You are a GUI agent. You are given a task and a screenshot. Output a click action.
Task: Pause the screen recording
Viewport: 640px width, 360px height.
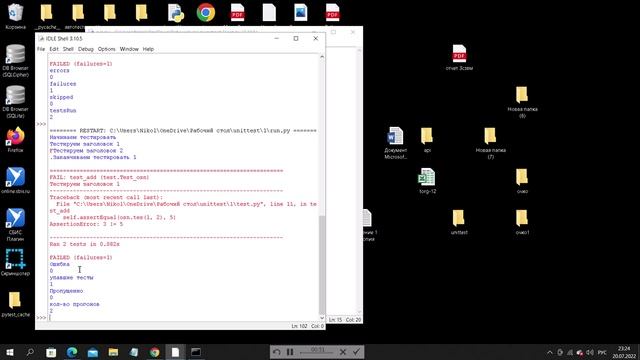pos(290,352)
